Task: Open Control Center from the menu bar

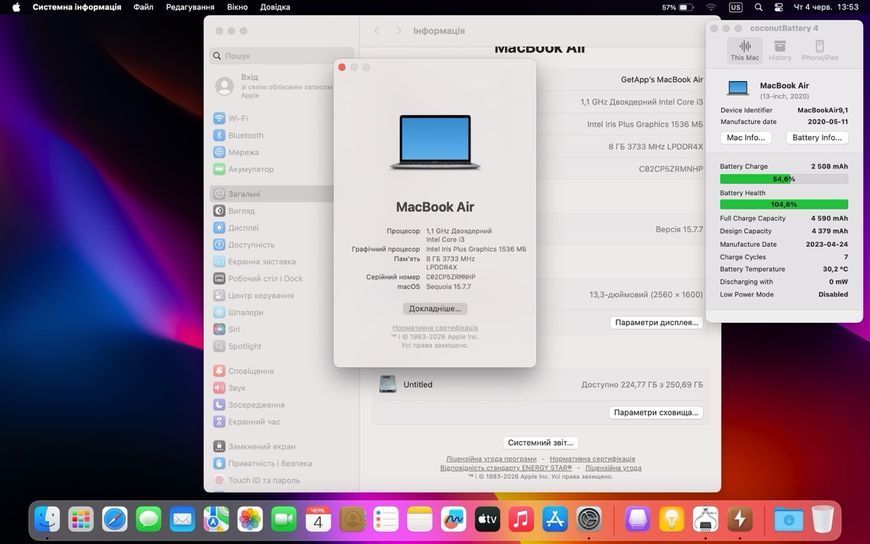Action: (x=779, y=7)
